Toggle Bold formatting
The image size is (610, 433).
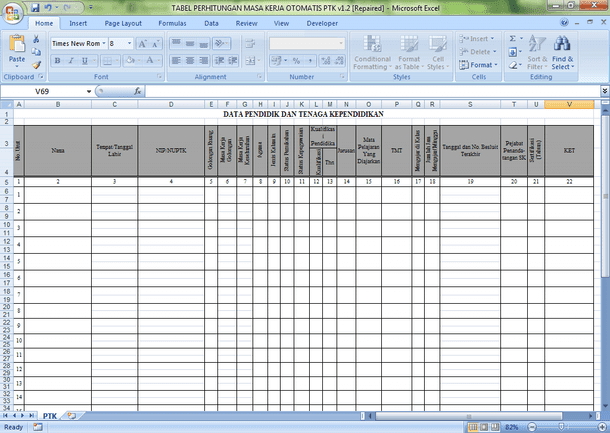[58, 61]
